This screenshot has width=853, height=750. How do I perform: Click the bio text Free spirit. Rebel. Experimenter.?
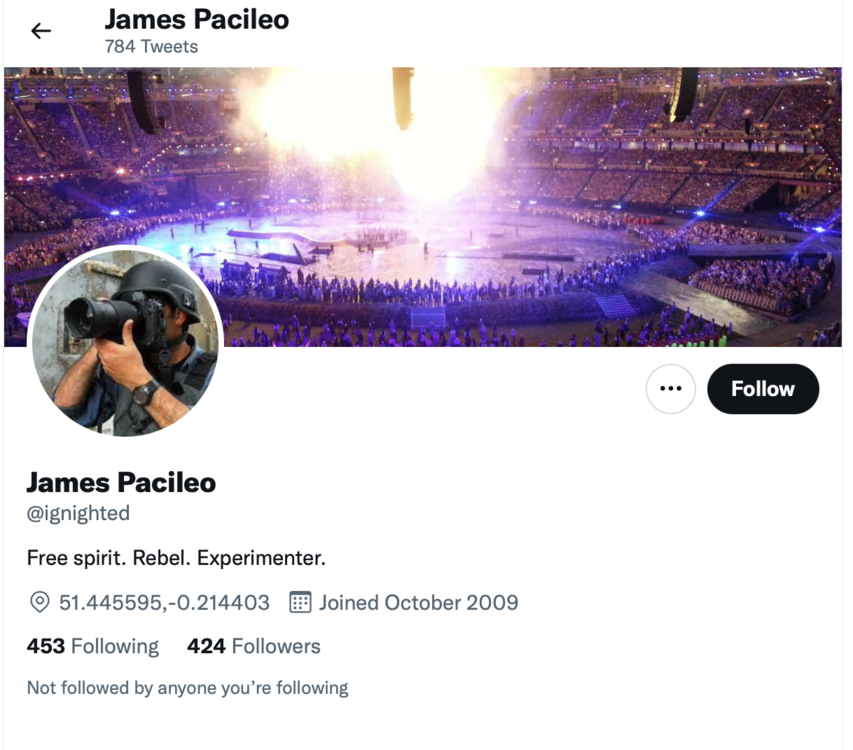pos(176,557)
